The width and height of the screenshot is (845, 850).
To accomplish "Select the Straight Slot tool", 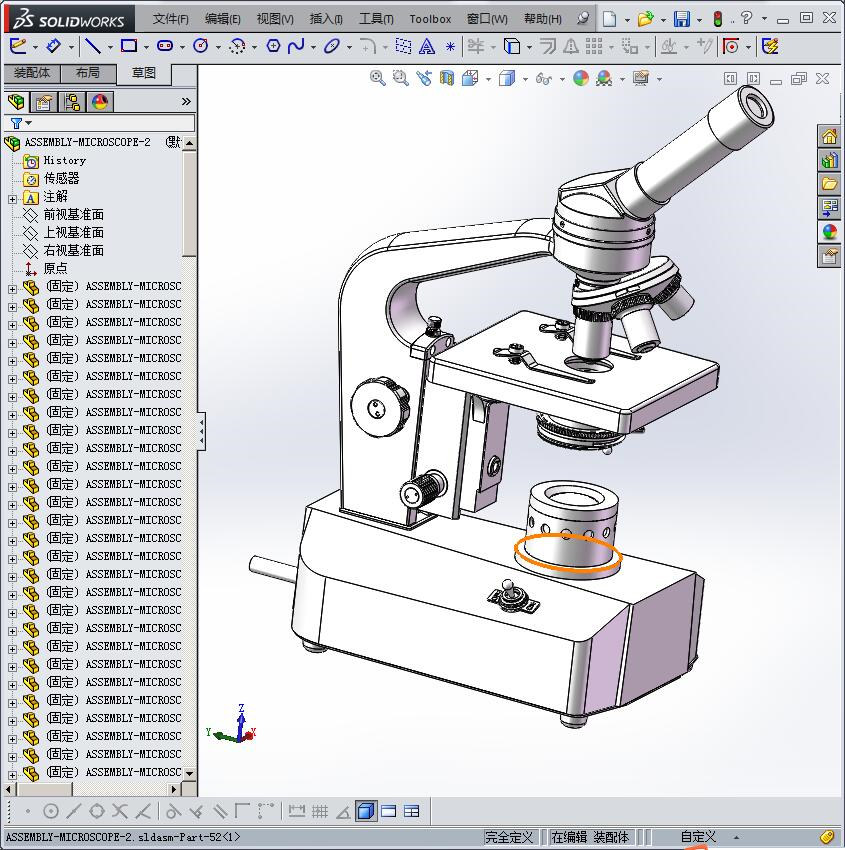I will click(x=165, y=46).
